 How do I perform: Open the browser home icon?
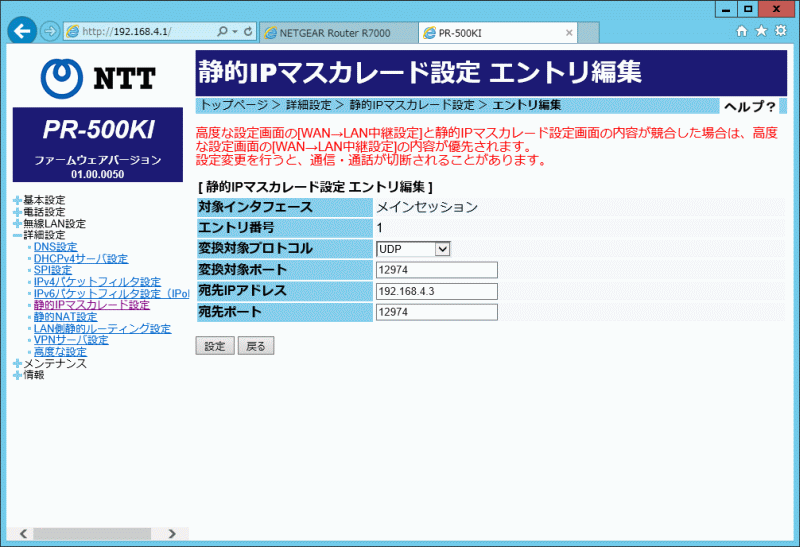coord(742,31)
